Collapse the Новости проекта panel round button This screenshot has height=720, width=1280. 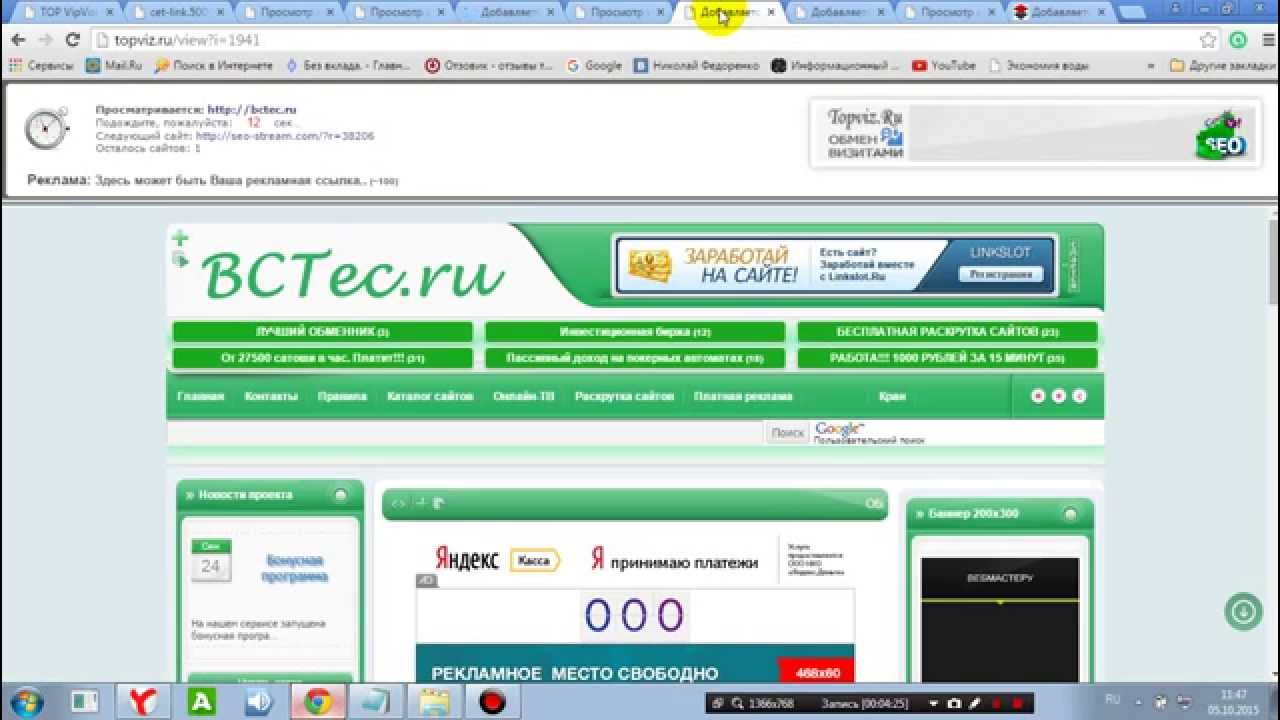pos(341,495)
